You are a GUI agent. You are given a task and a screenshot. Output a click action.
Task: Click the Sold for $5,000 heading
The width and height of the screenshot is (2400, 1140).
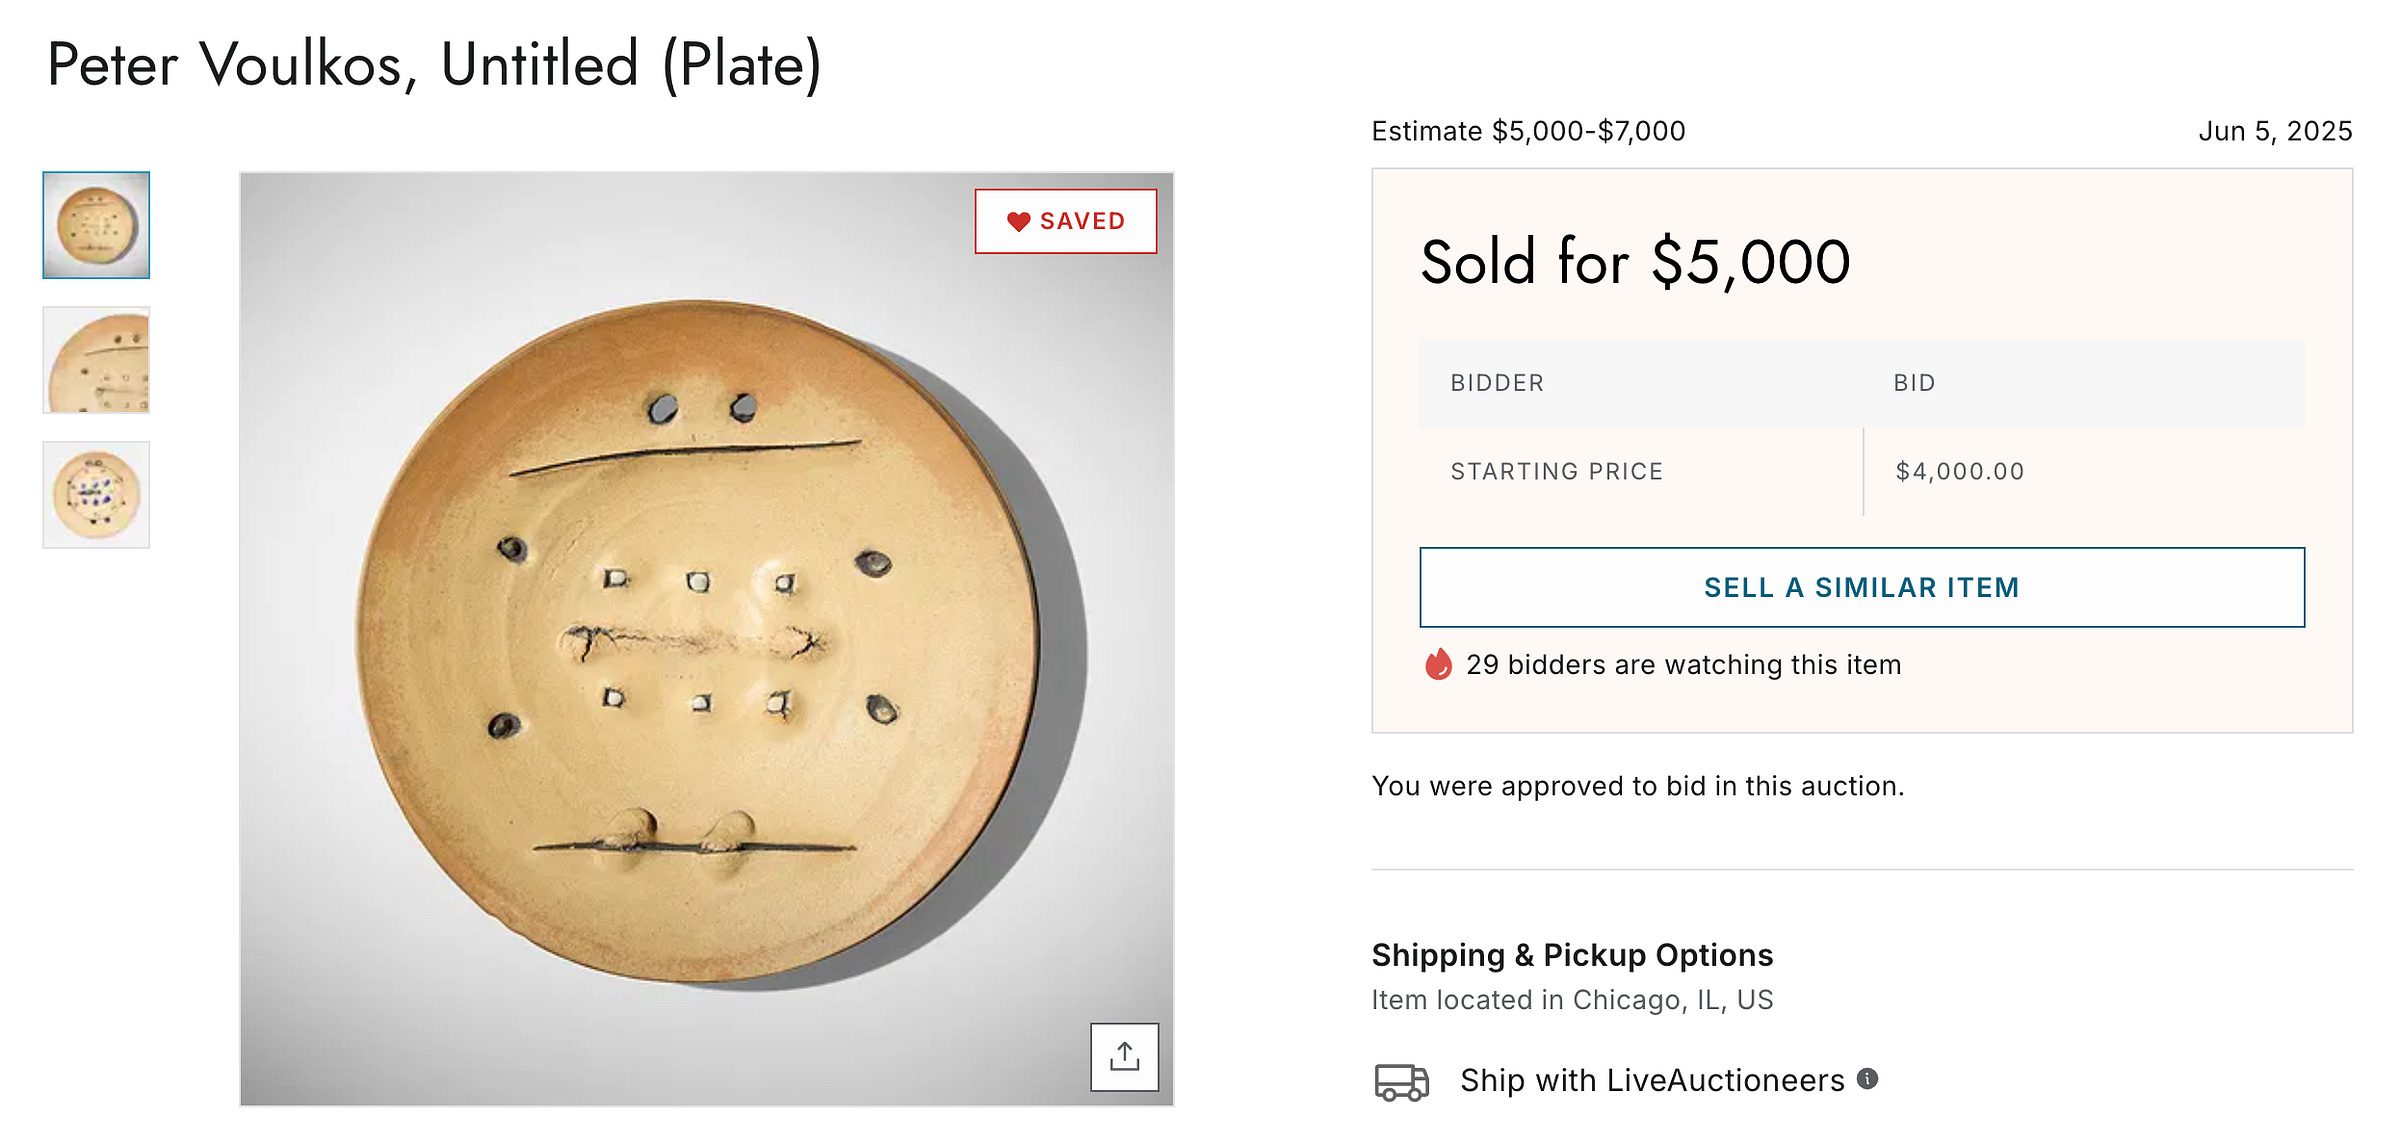[1635, 262]
